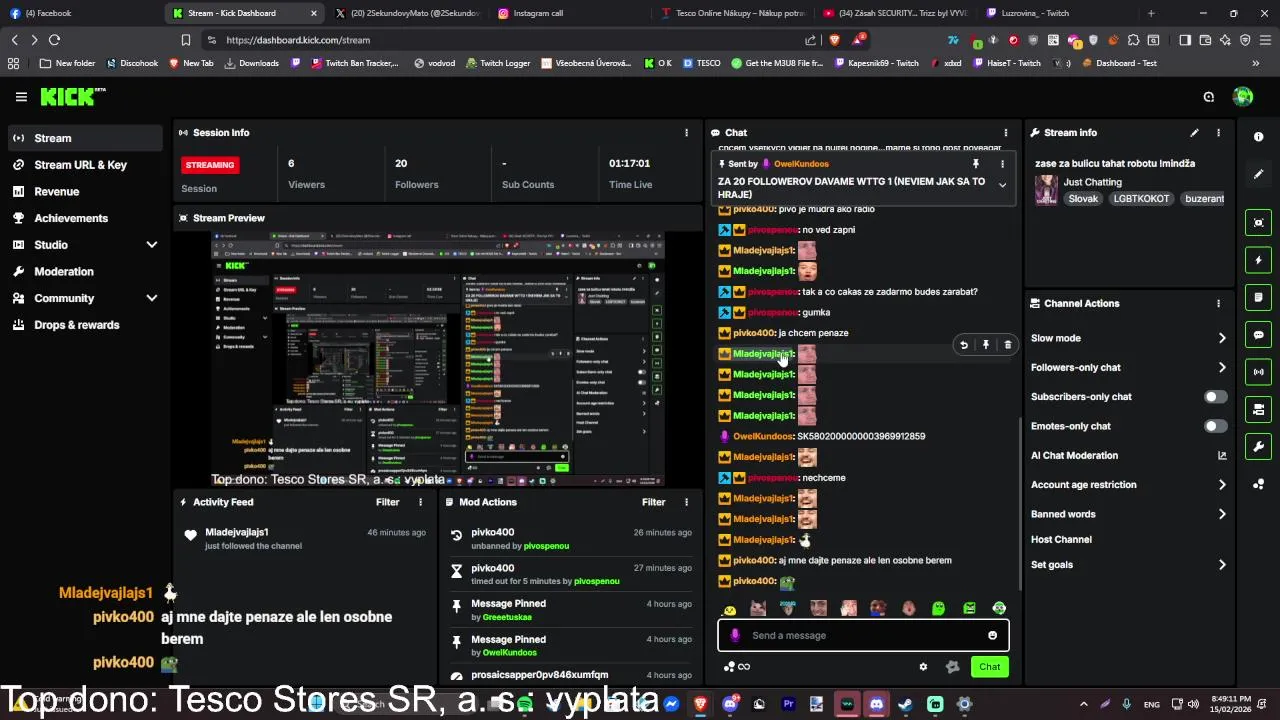1280x720 pixels.
Task: Unpin the pinned message using its pin icon
Action: point(976,164)
